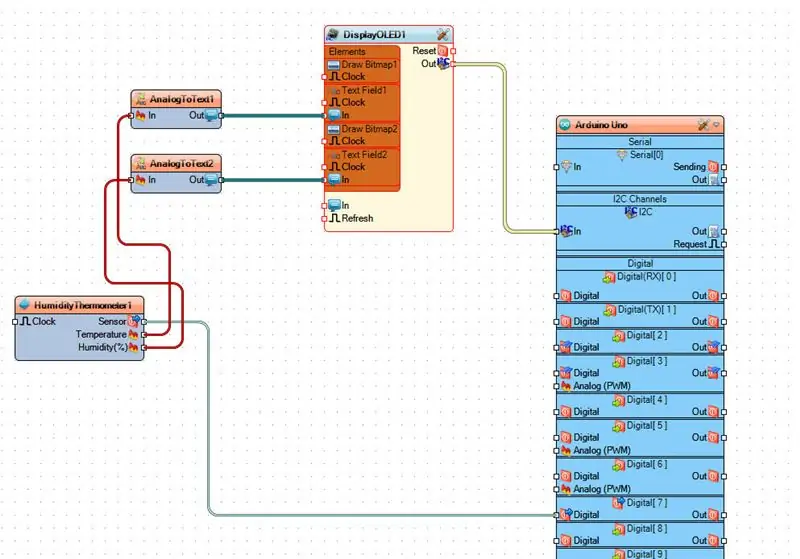Click the In pin under Text Field2
Viewport: 800px width, 559px height.
(x=324, y=180)
